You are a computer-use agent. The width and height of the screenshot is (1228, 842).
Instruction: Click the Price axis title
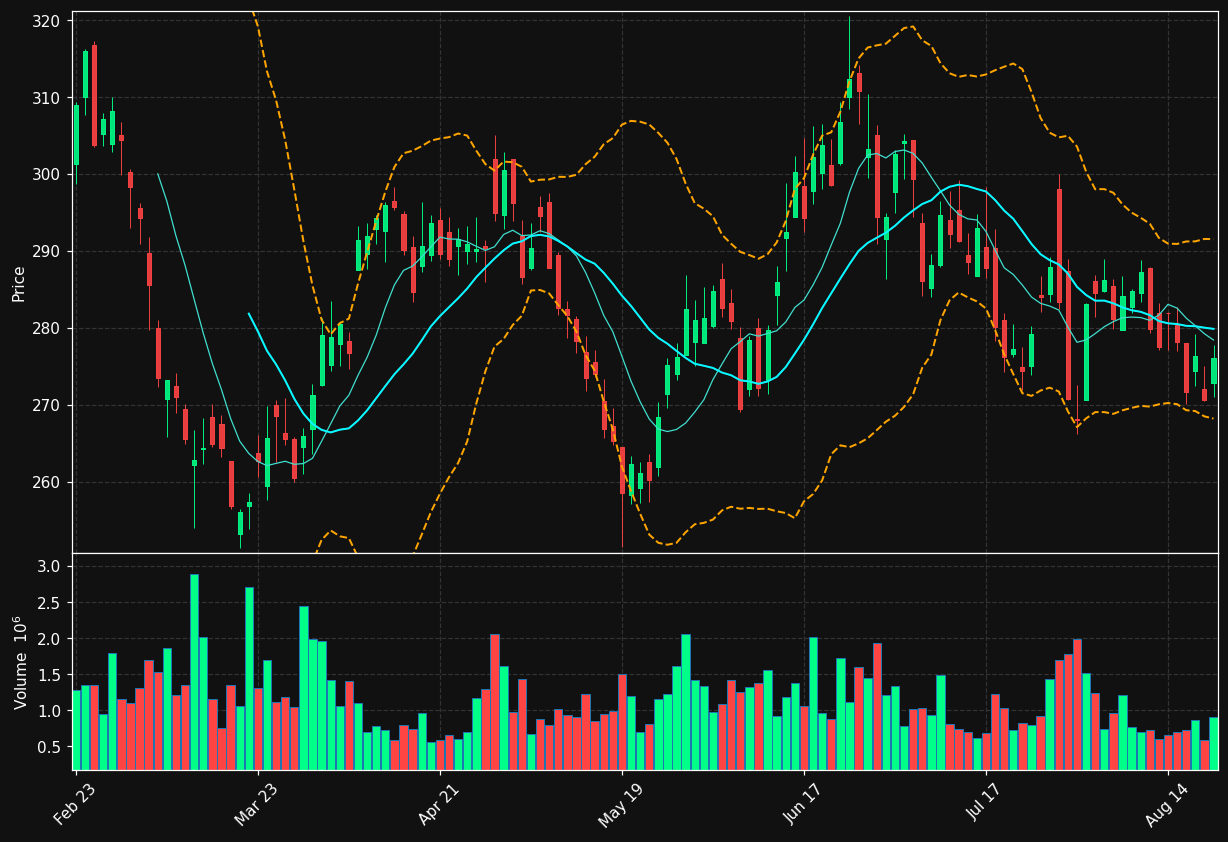coord(19,283)
